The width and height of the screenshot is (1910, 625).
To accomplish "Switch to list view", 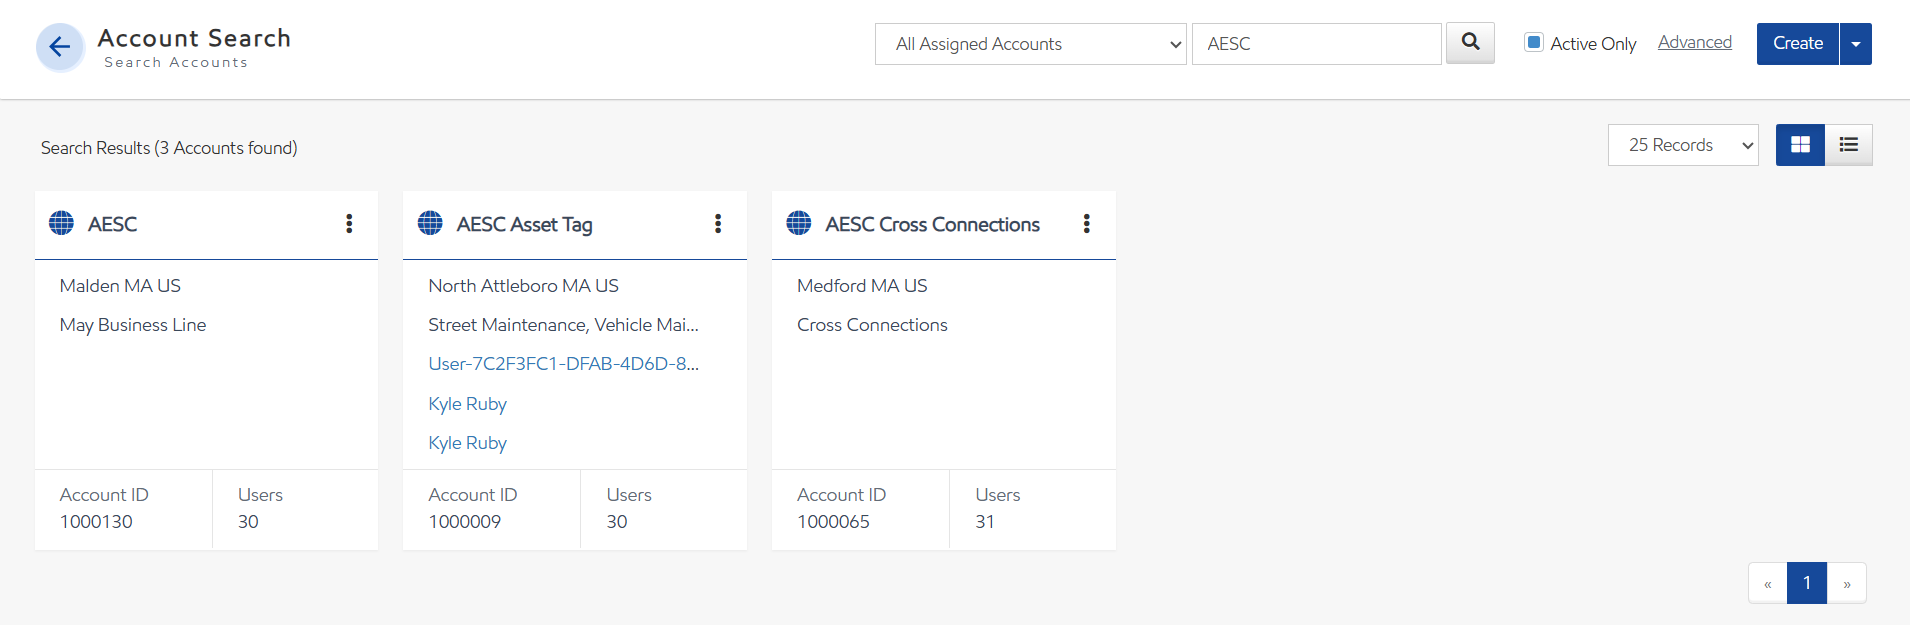I will pos(1849,145).
